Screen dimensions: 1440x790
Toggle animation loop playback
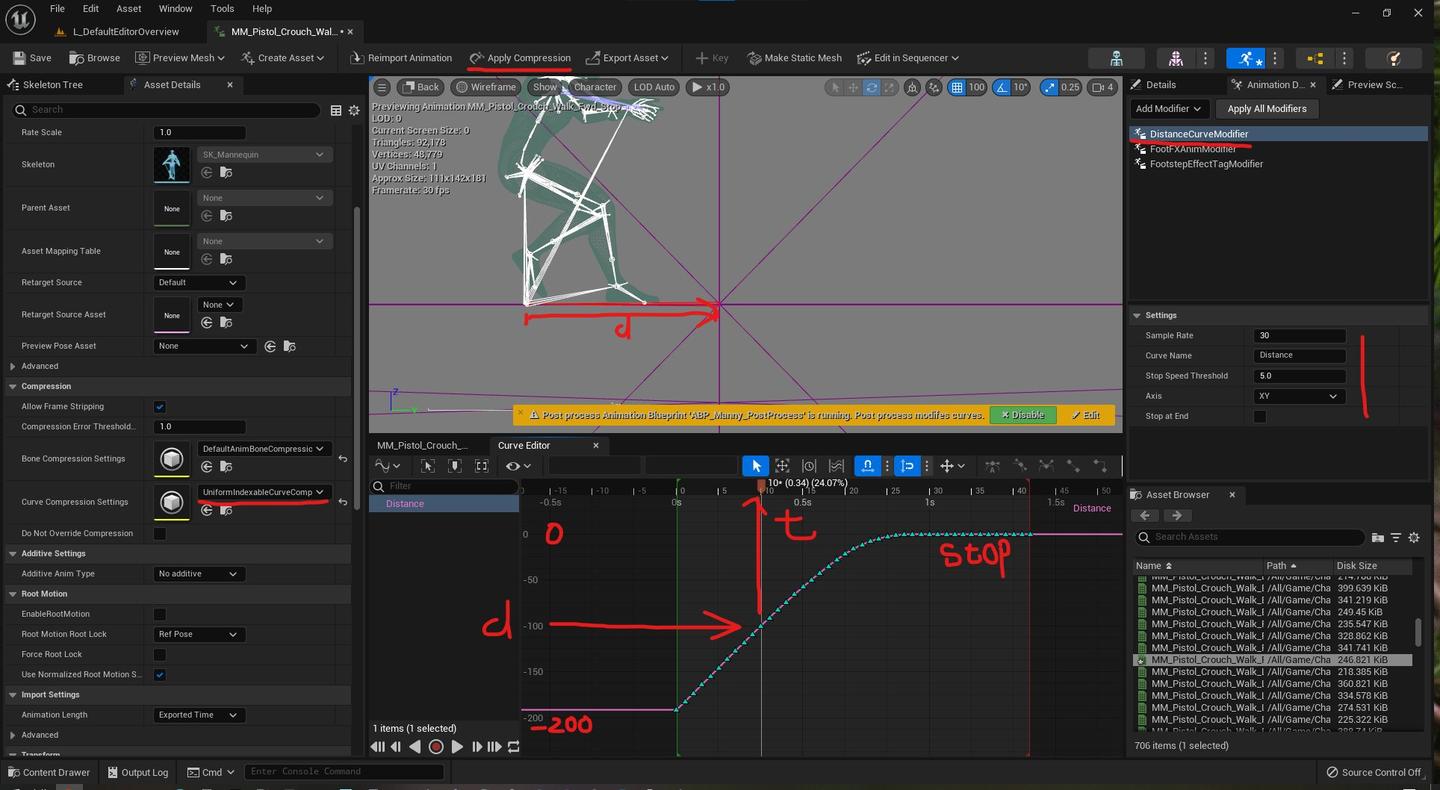click(513, 747)
